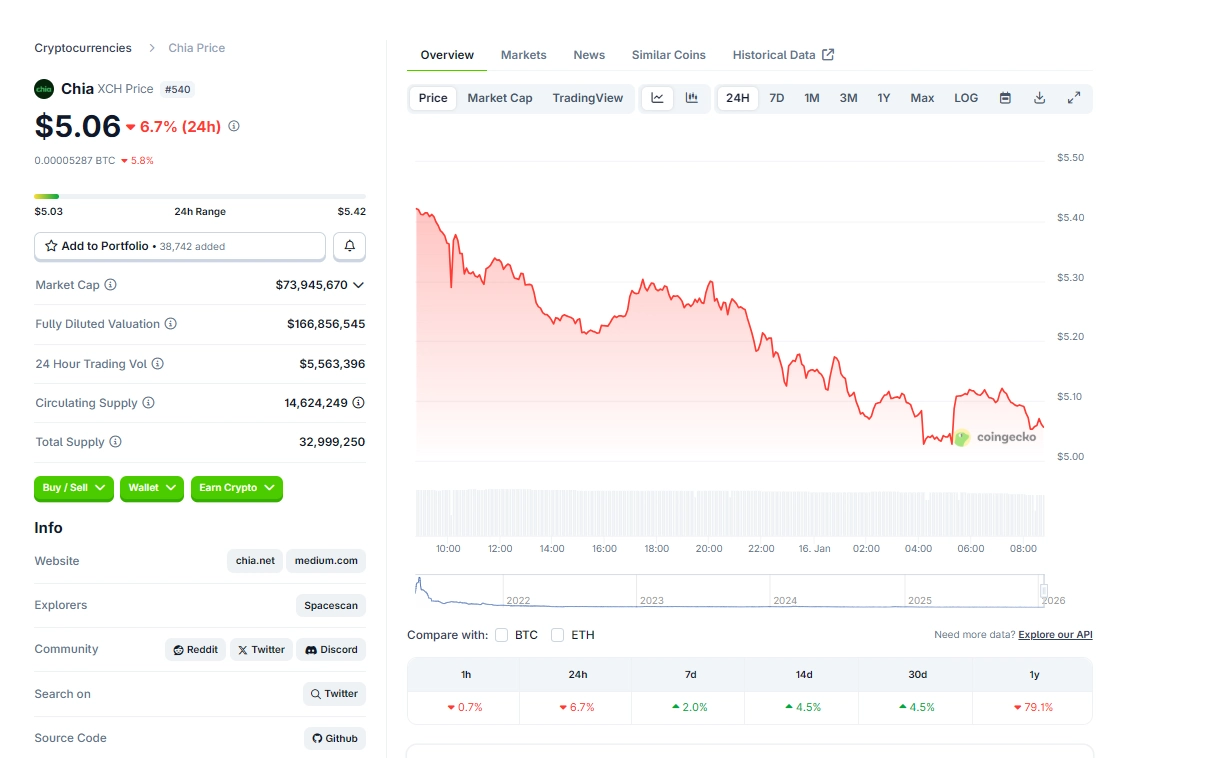The height and width of the screenshot is (758, 1212).
Task: Click the price alert bell icon
Action: (350, 246)
